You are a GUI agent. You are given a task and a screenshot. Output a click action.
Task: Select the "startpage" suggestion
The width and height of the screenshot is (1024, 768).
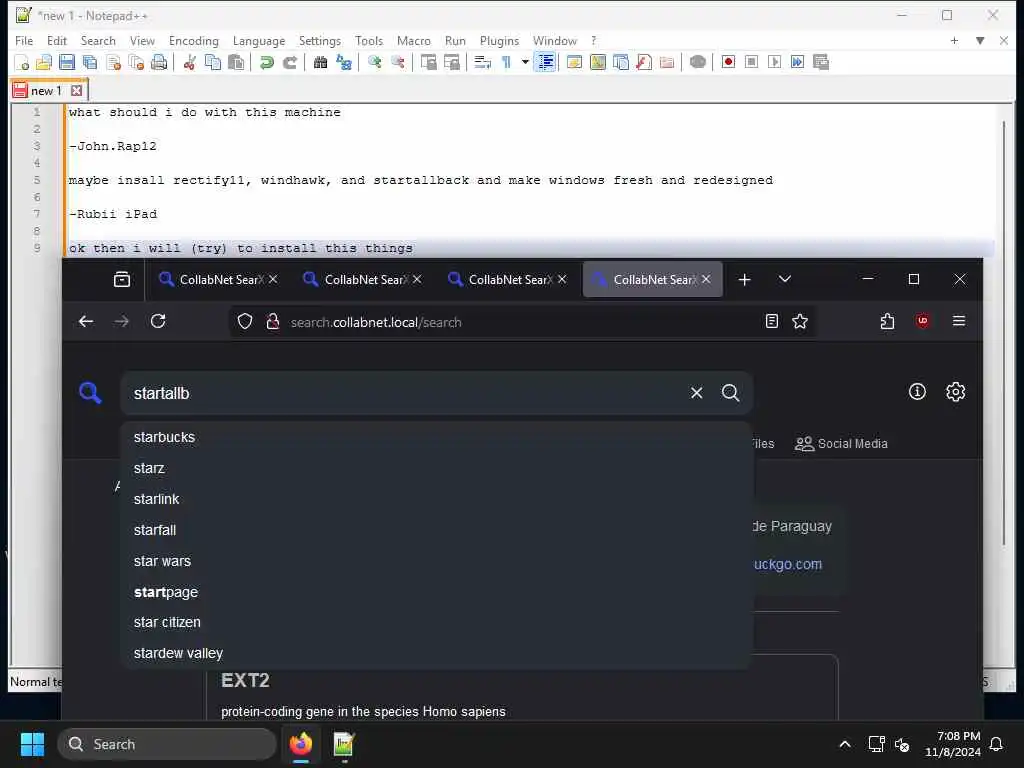[436, 592]
